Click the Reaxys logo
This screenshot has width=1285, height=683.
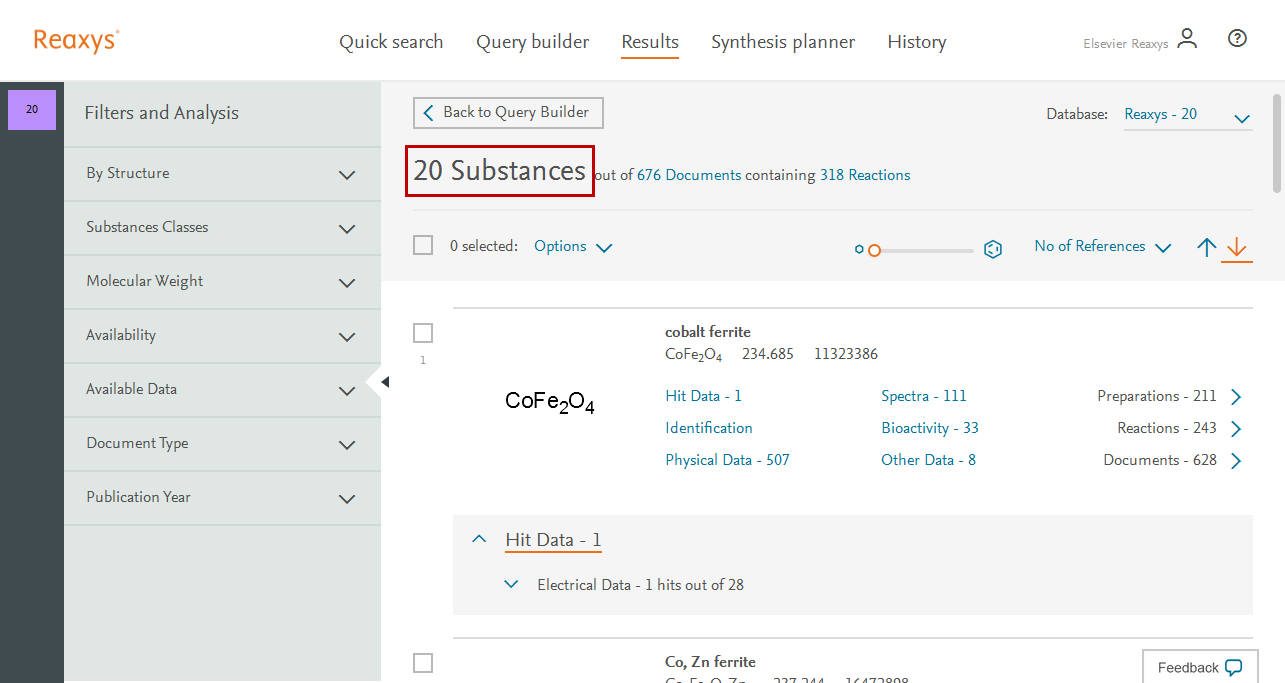(76, 40)
